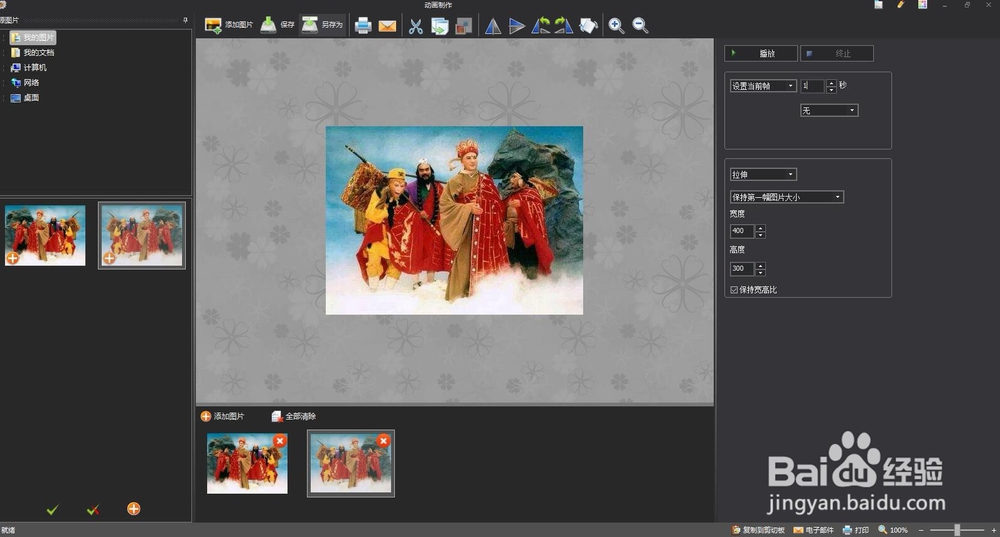Click the 添加图片 button in the top toolbar
The image size is (1000, 537).
228,25
